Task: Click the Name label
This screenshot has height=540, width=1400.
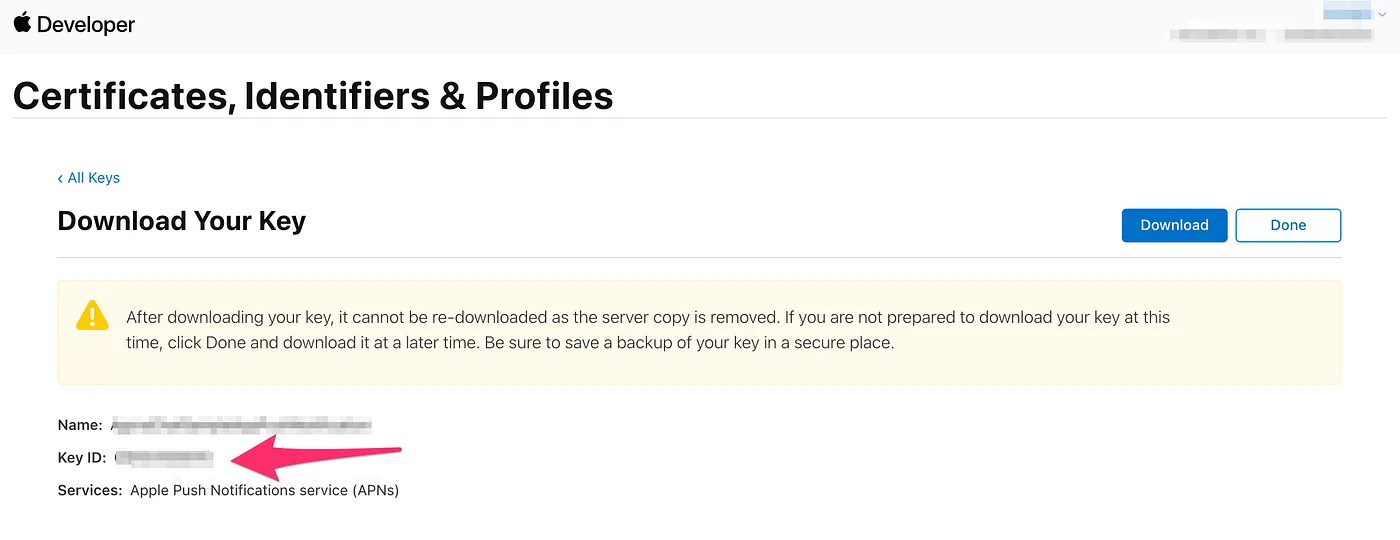Action: click(80, 425)
